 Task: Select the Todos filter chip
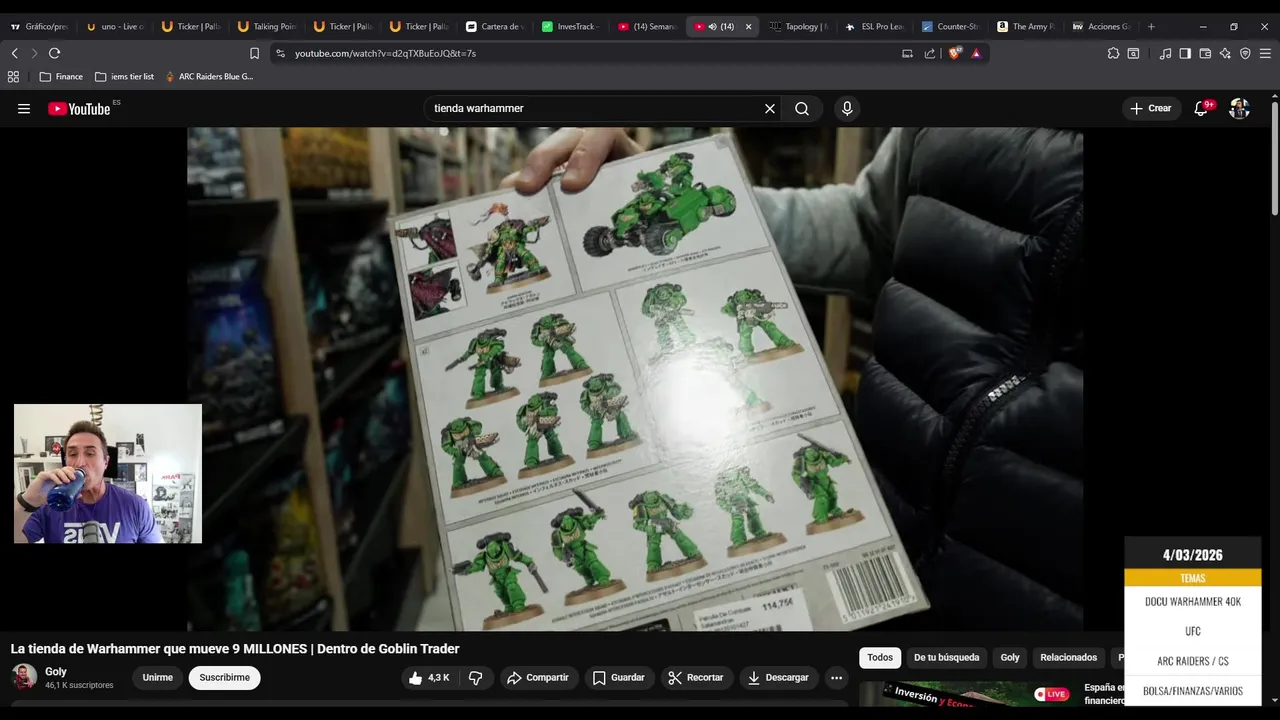tap(880, 658)
